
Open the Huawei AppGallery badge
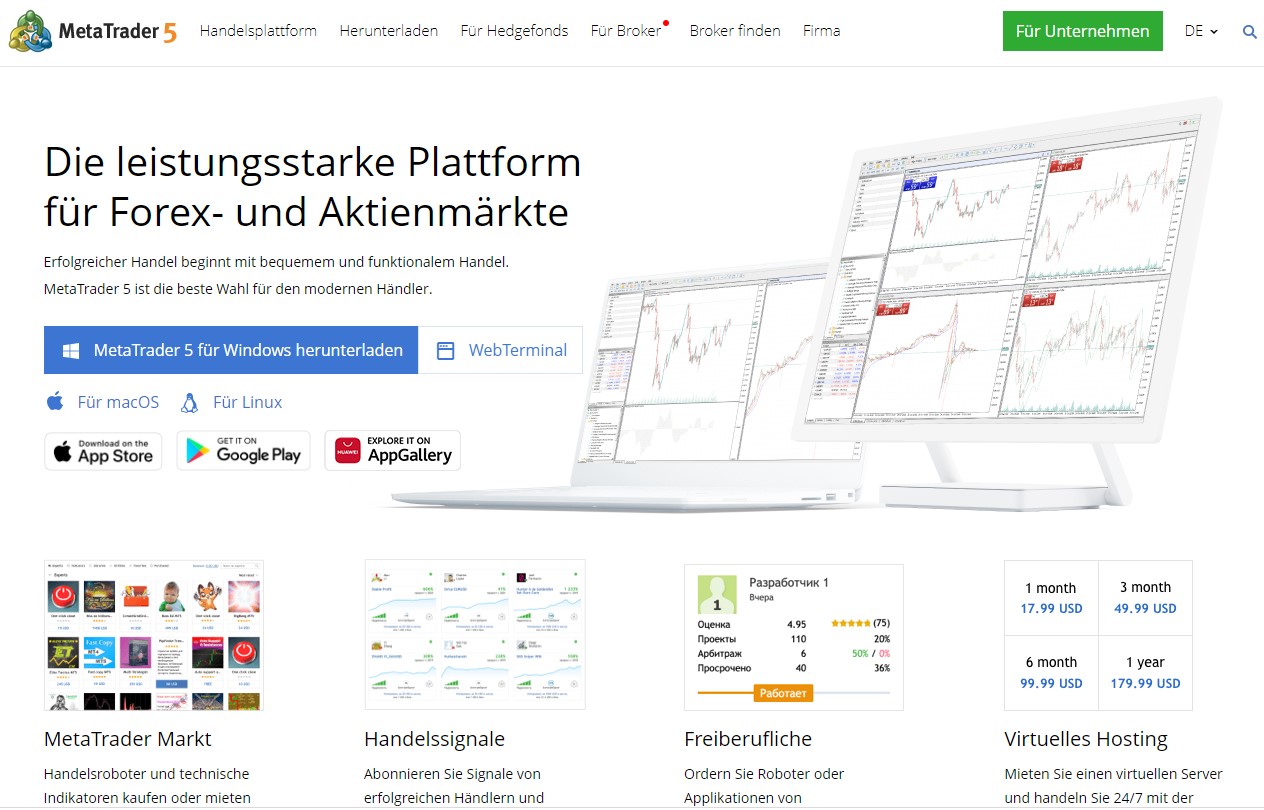[x=393, y=451]
